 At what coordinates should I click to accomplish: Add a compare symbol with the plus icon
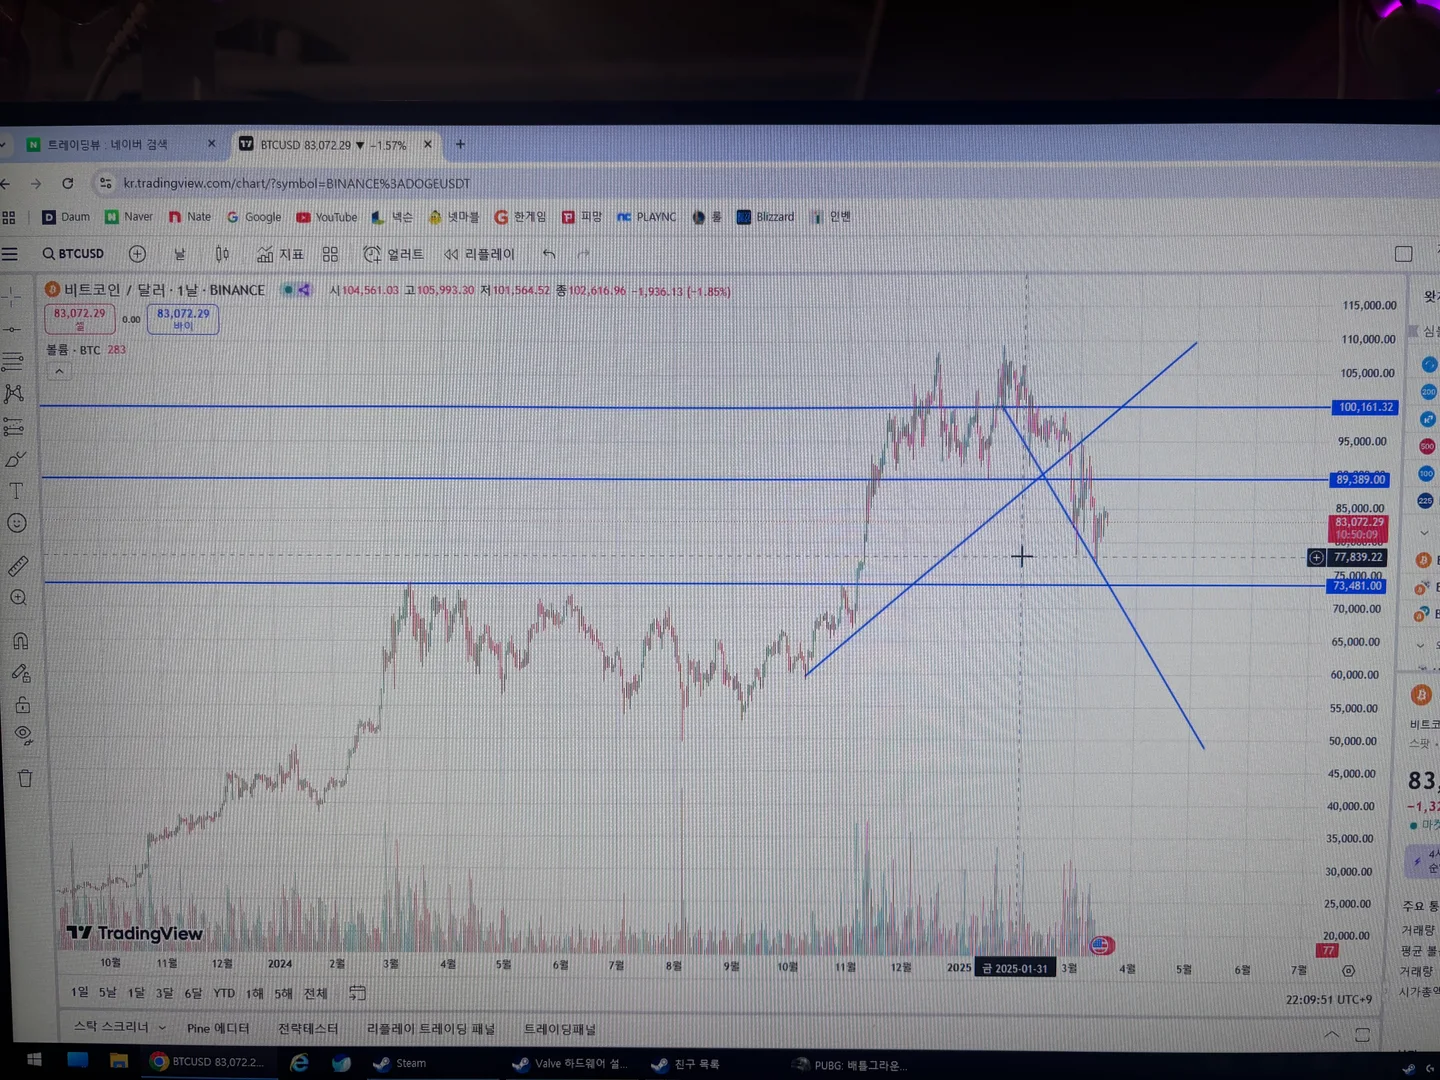click(137, 254)
